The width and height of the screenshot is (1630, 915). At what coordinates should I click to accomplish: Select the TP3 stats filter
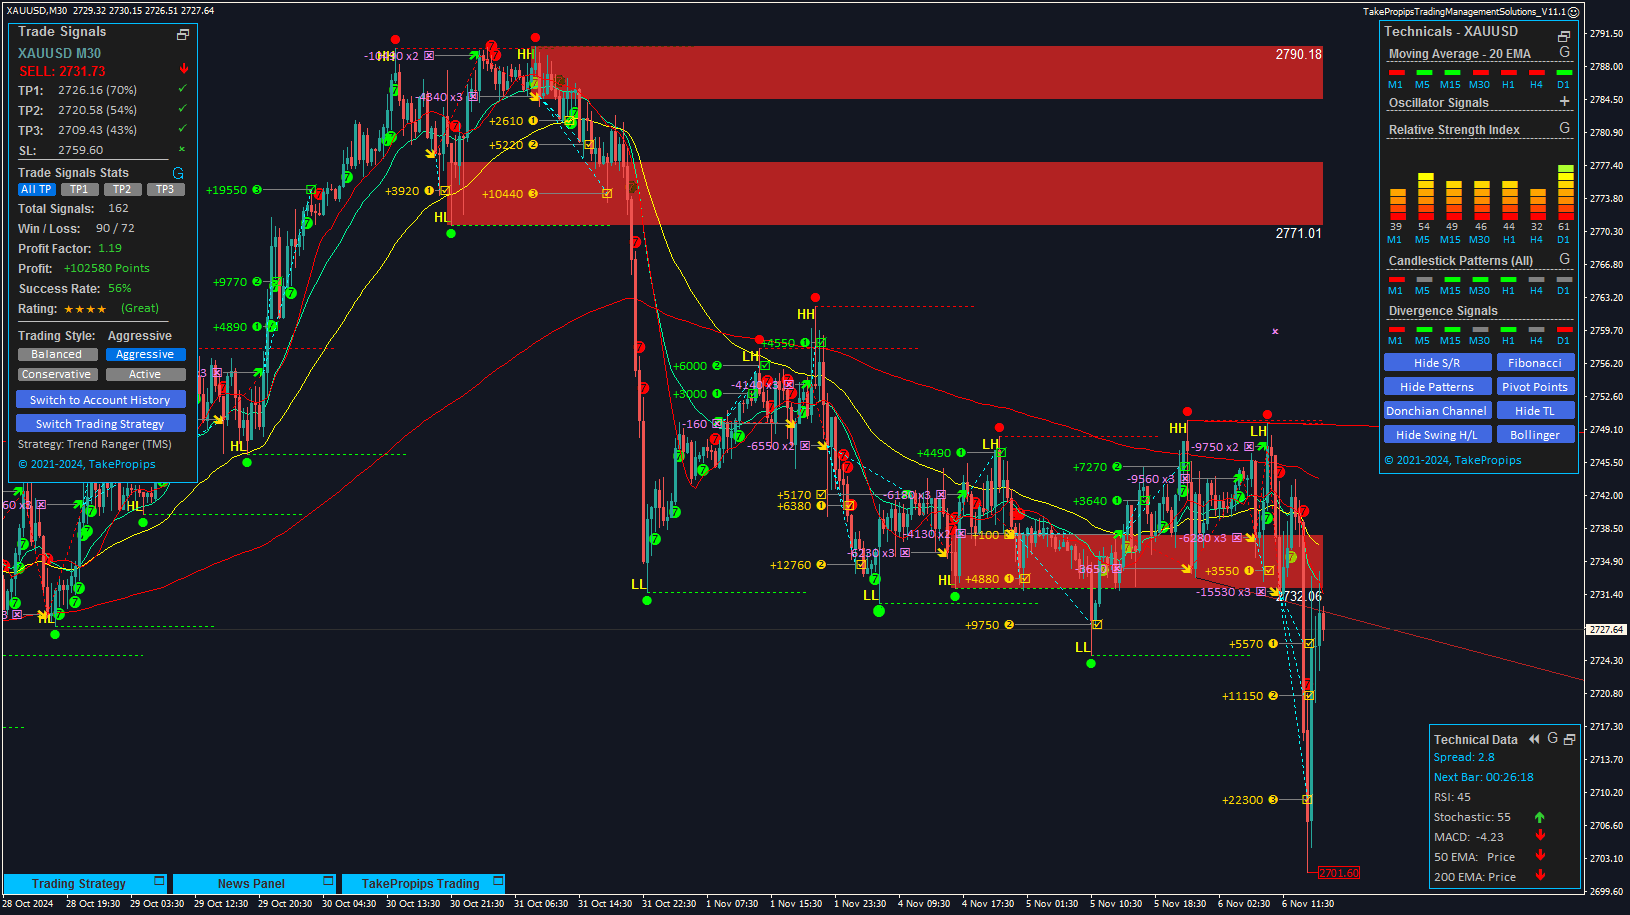[165, 189]
